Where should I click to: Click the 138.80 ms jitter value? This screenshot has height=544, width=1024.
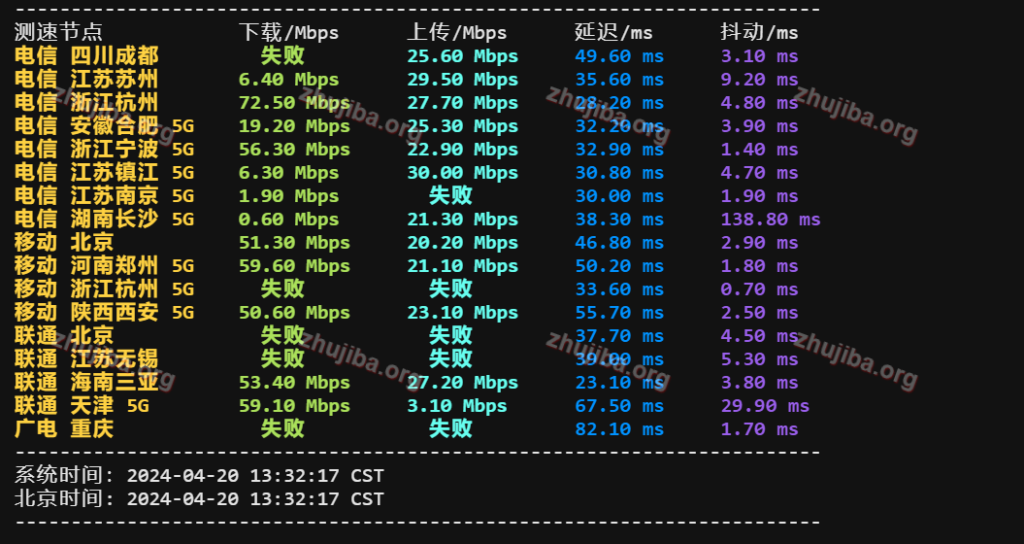coord(770,219)
